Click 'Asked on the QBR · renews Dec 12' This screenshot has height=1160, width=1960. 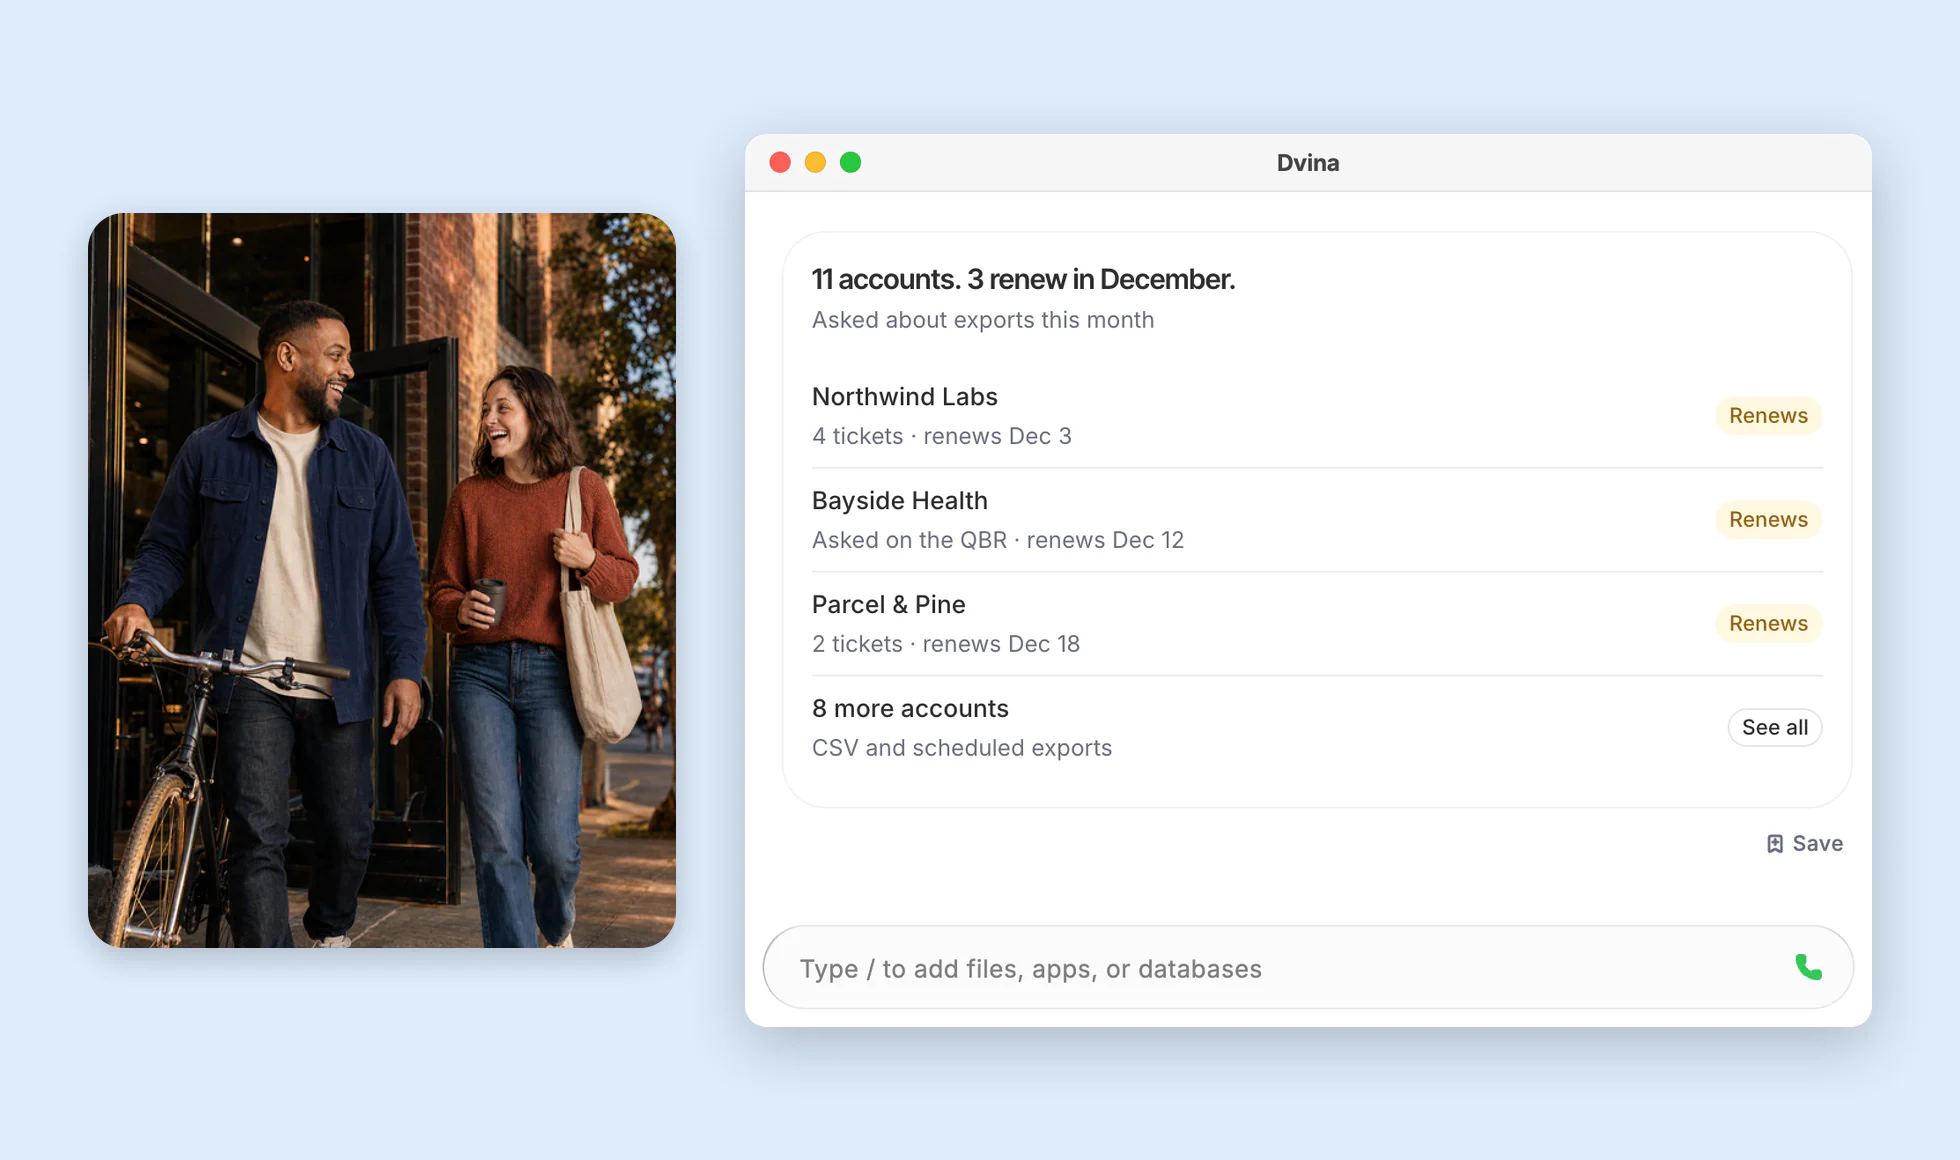(x=997, y=540)
